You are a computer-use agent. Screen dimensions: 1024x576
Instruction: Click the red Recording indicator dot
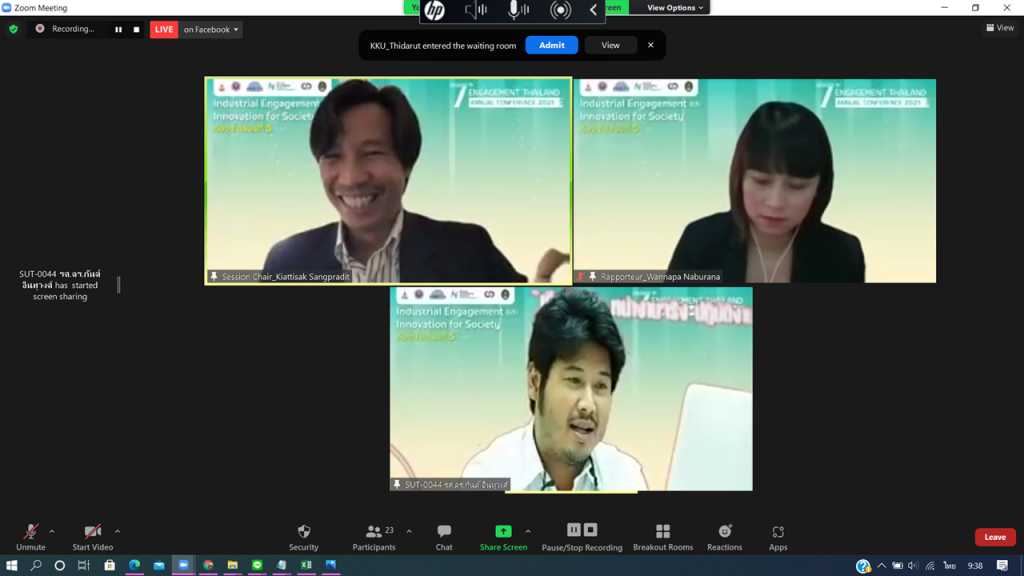pos(40,29)
